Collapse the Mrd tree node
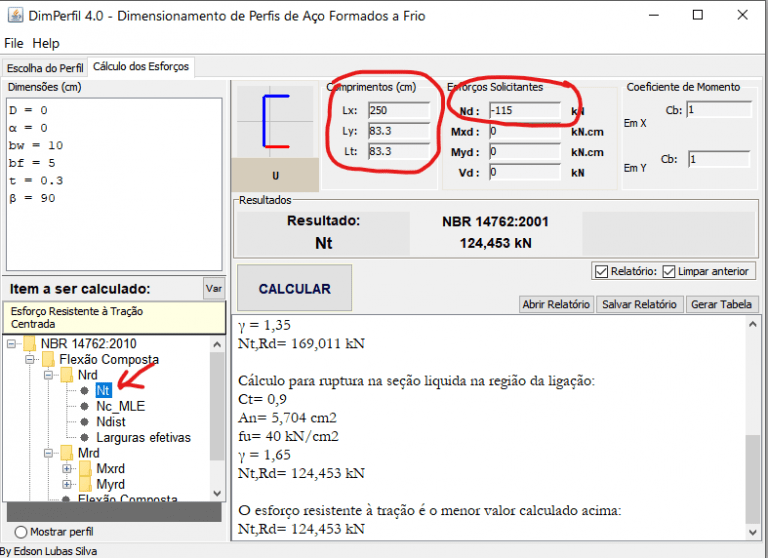The width and height of the screenshot is (768, 558). pyautogui.click(x=48, y=453)
